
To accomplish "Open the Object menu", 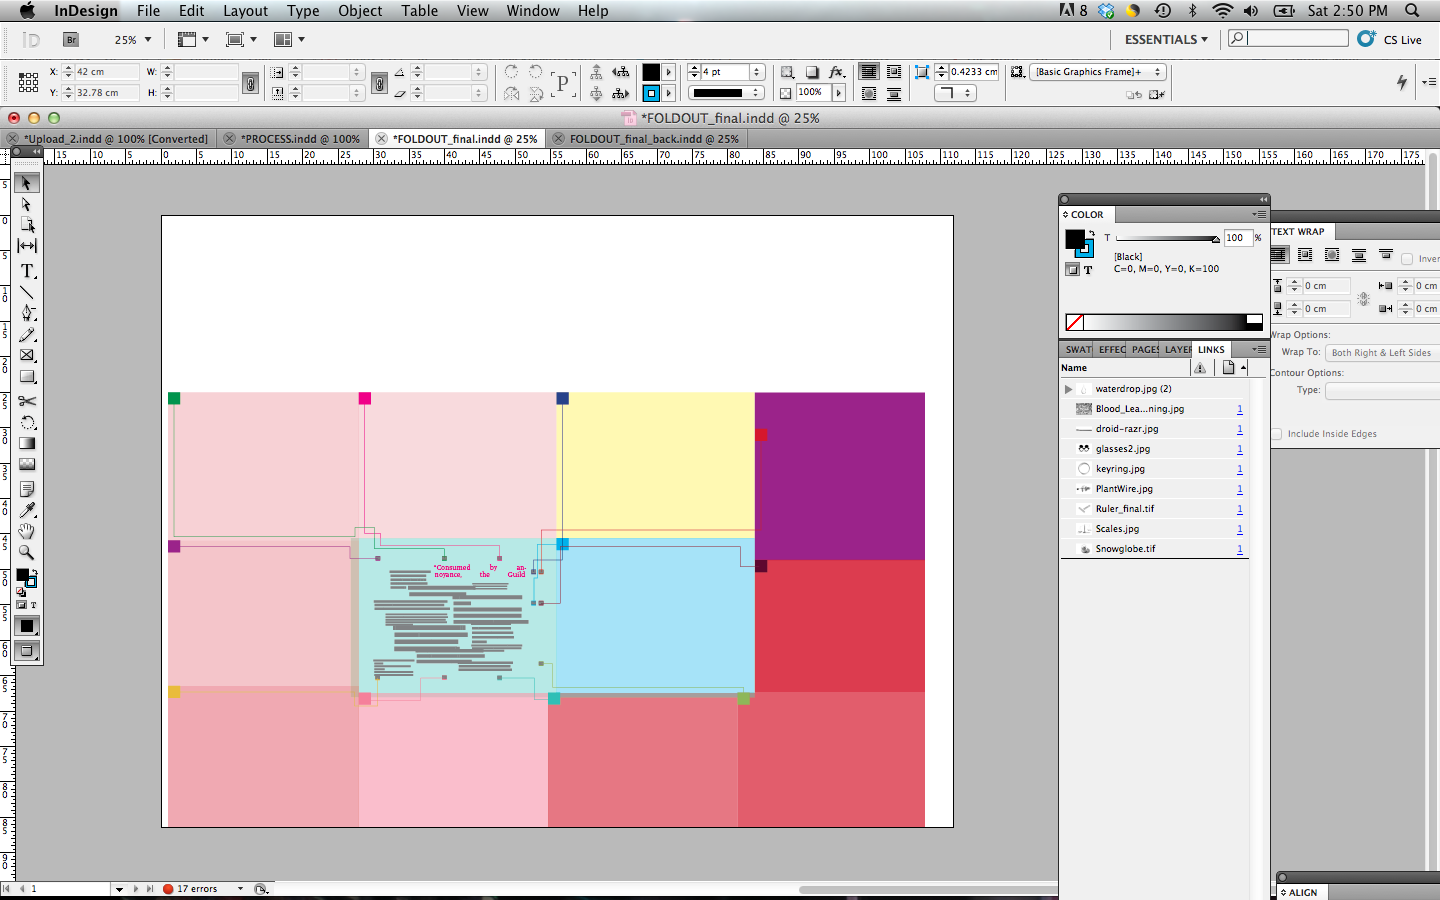I will [x=359, y=11].
